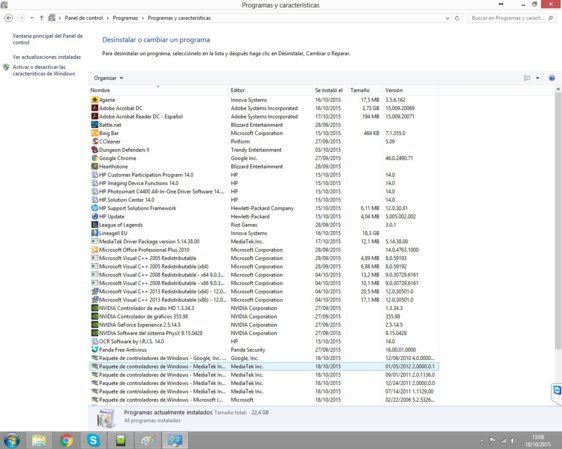Click the Google Chrome program icon in list
The image size is (562, 449).
click(95, 158)
